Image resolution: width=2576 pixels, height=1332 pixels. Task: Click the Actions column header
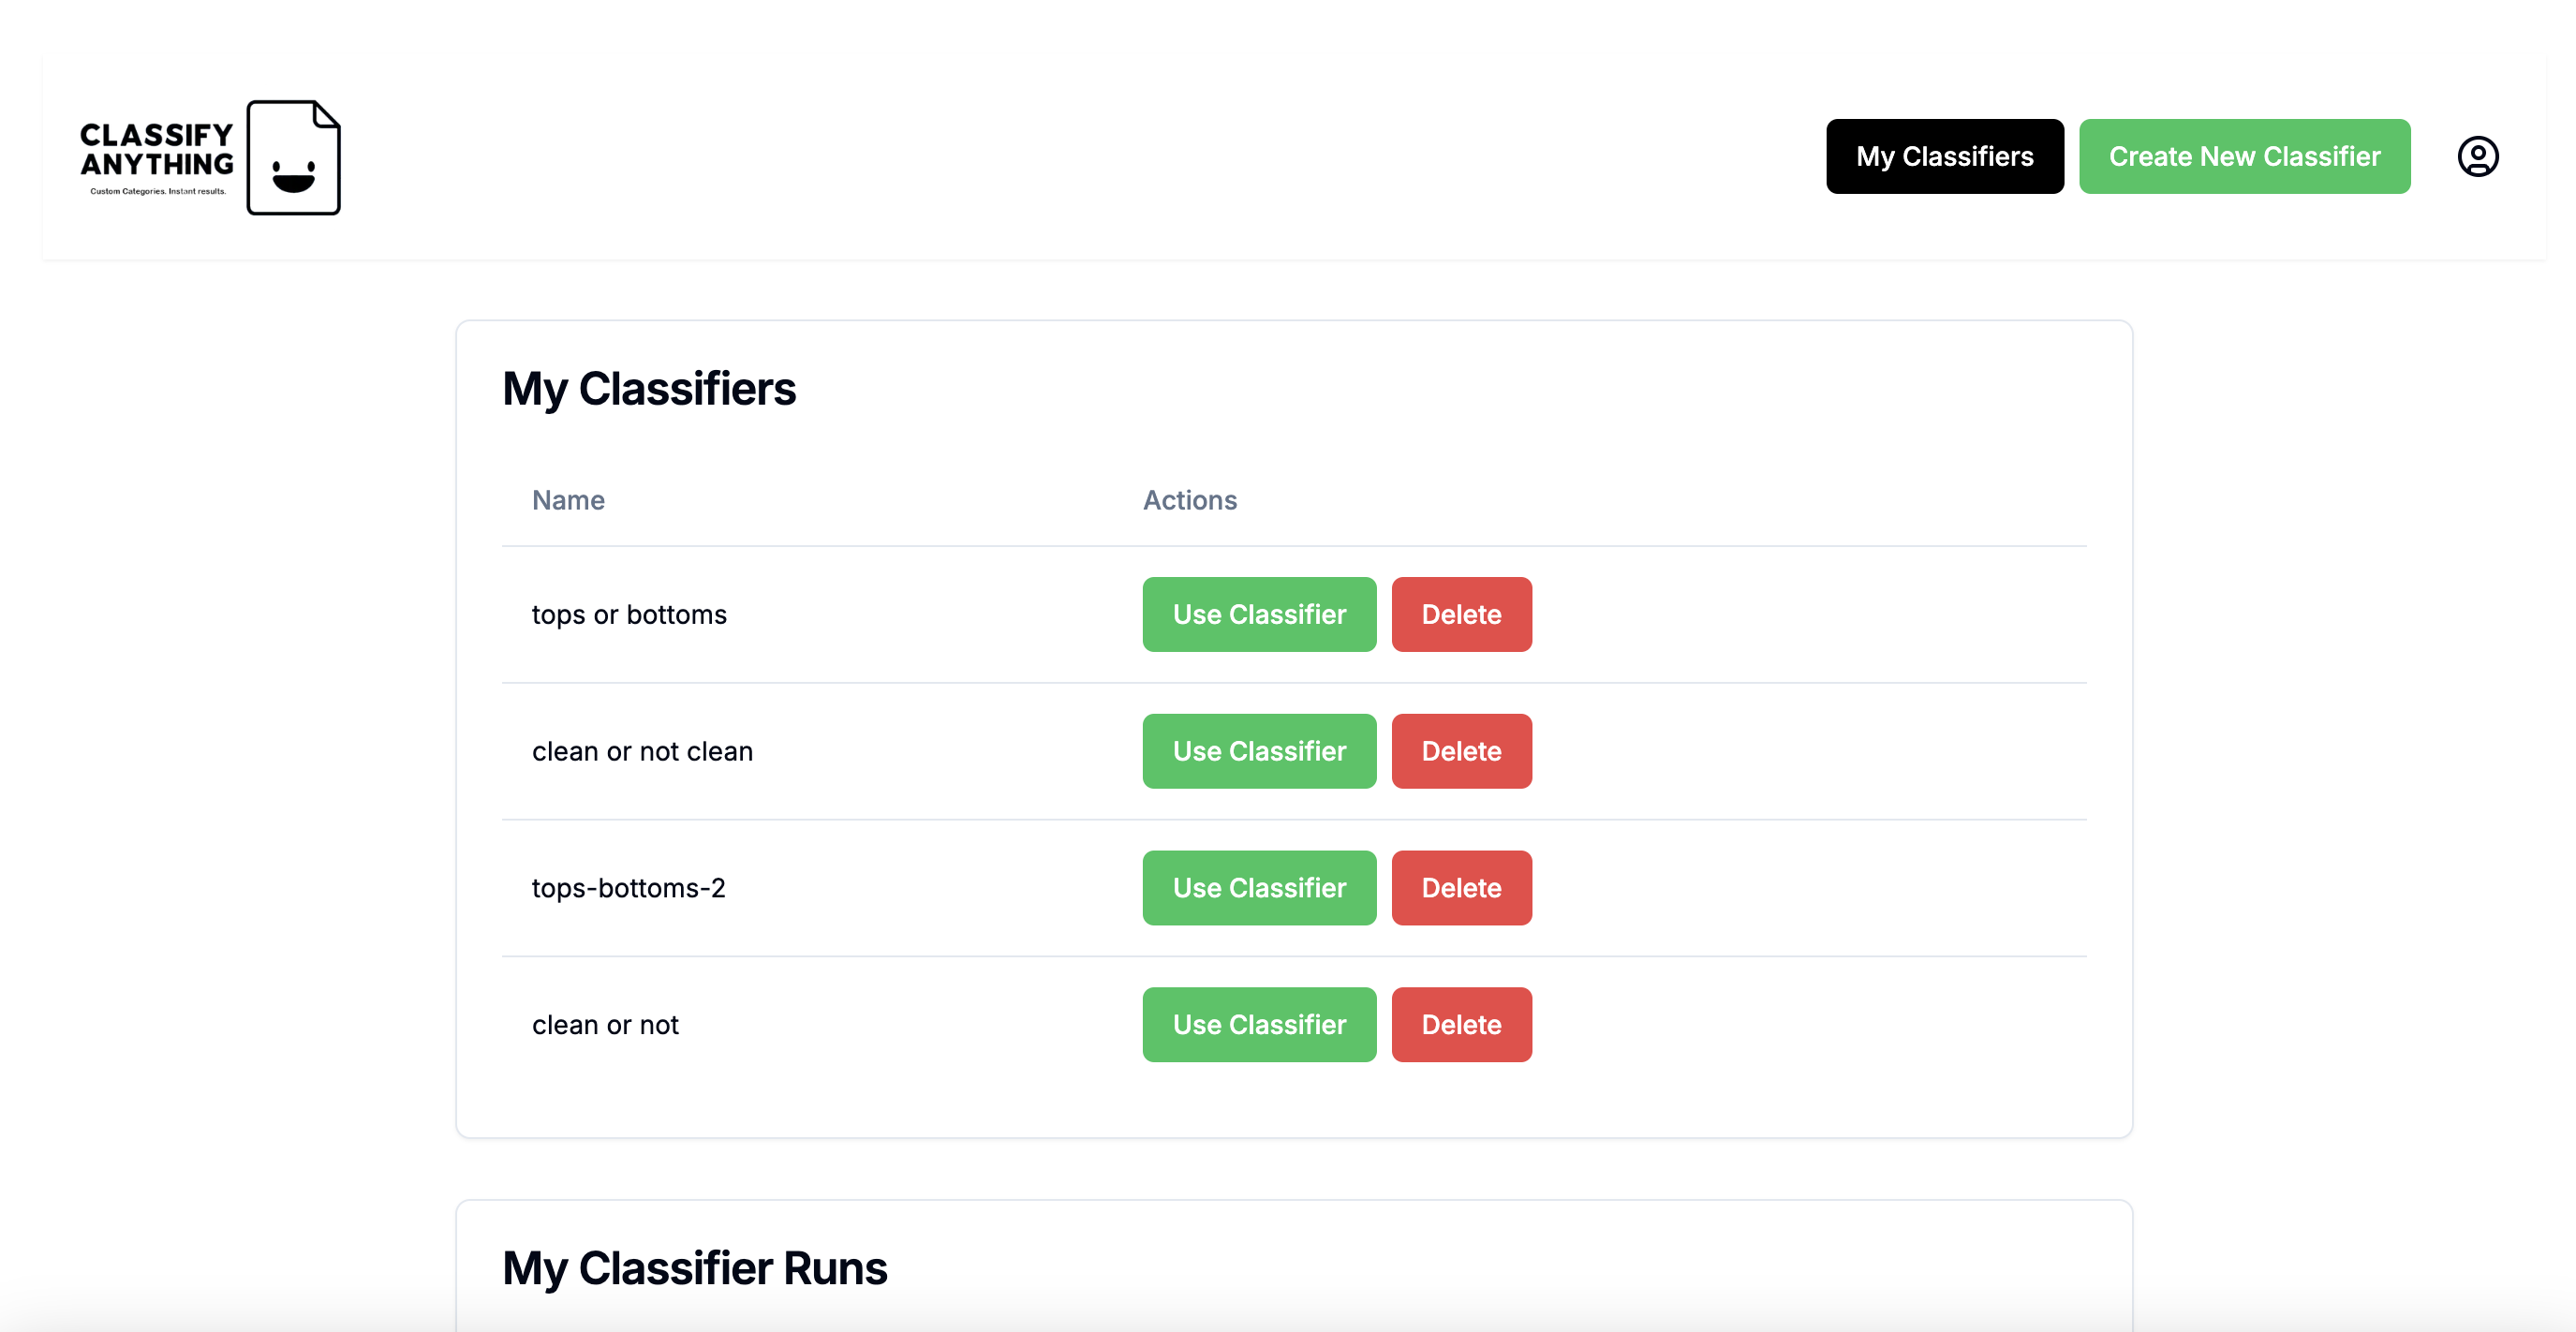coord(1190,500)
